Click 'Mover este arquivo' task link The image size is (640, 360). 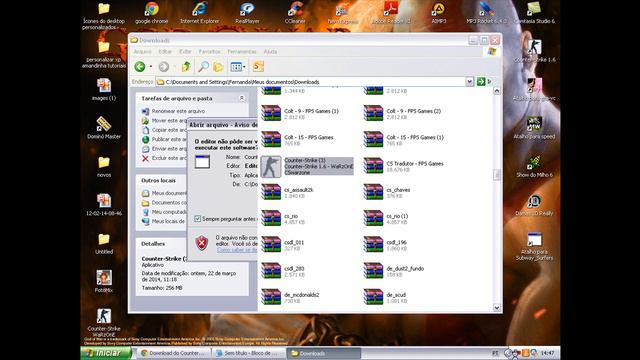[164, 120]
